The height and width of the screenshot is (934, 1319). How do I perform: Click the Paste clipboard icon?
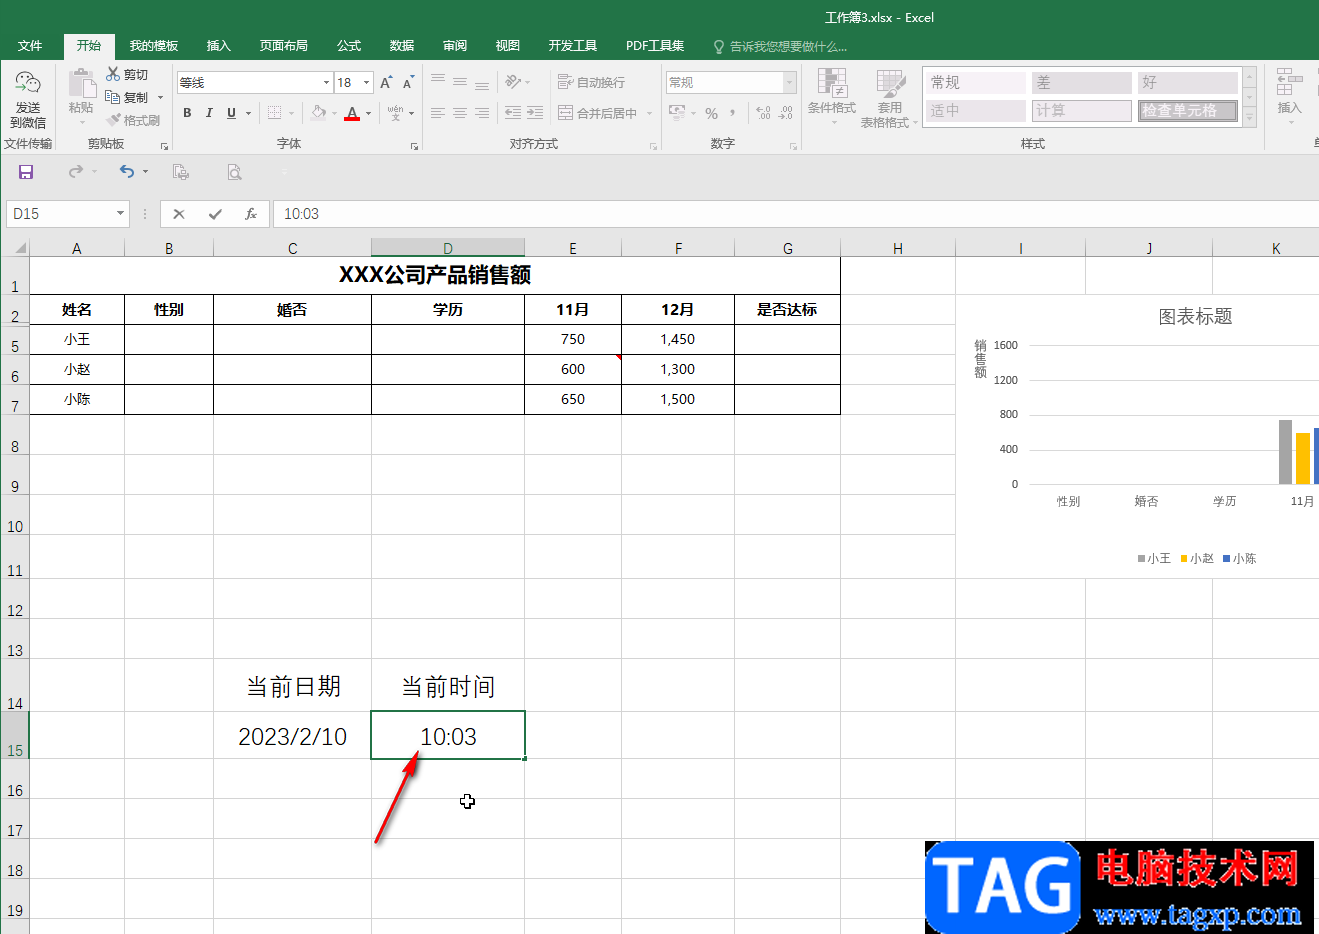pos(81,84)
